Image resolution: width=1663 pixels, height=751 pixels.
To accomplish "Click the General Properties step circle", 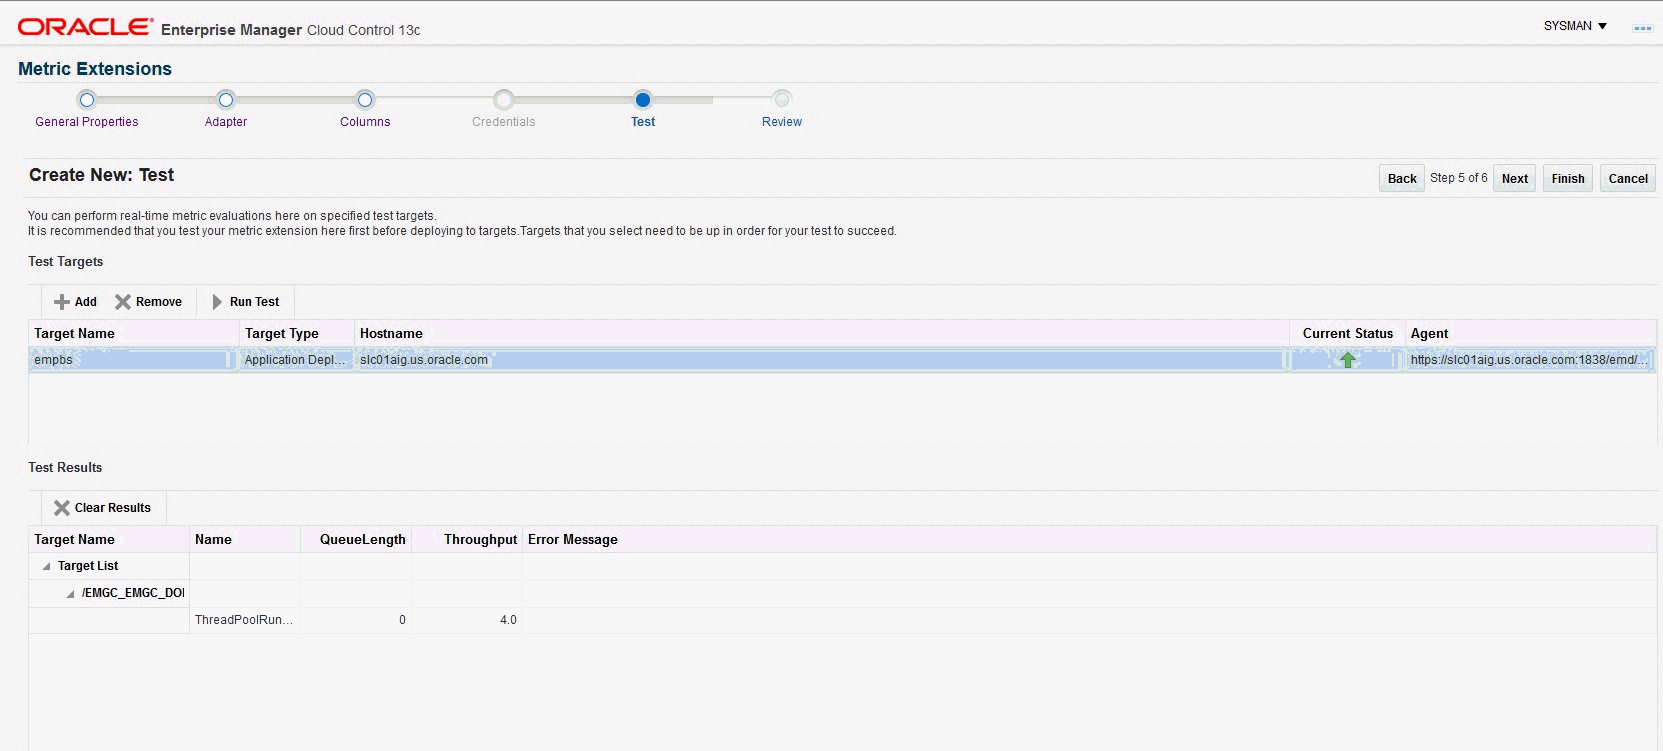I will pos(87,99).
